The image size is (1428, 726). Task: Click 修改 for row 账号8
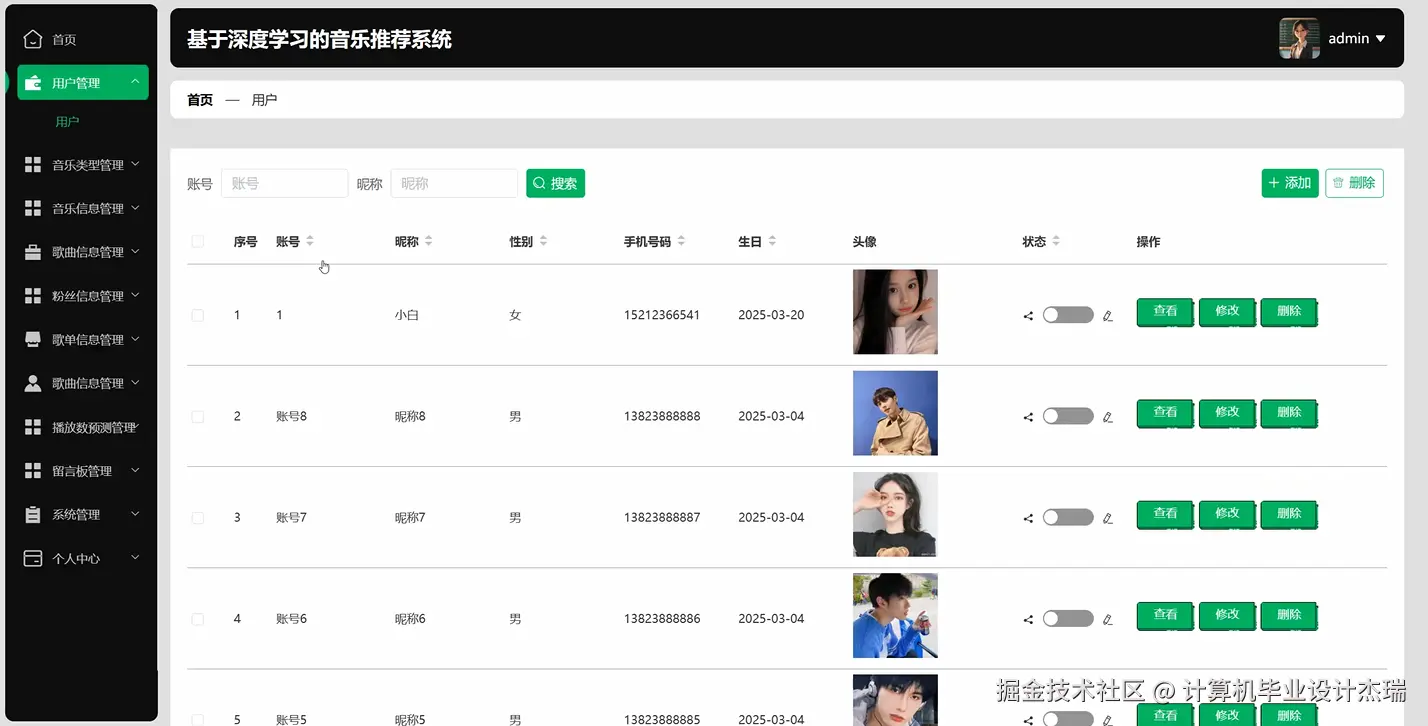click(1227, 413)
